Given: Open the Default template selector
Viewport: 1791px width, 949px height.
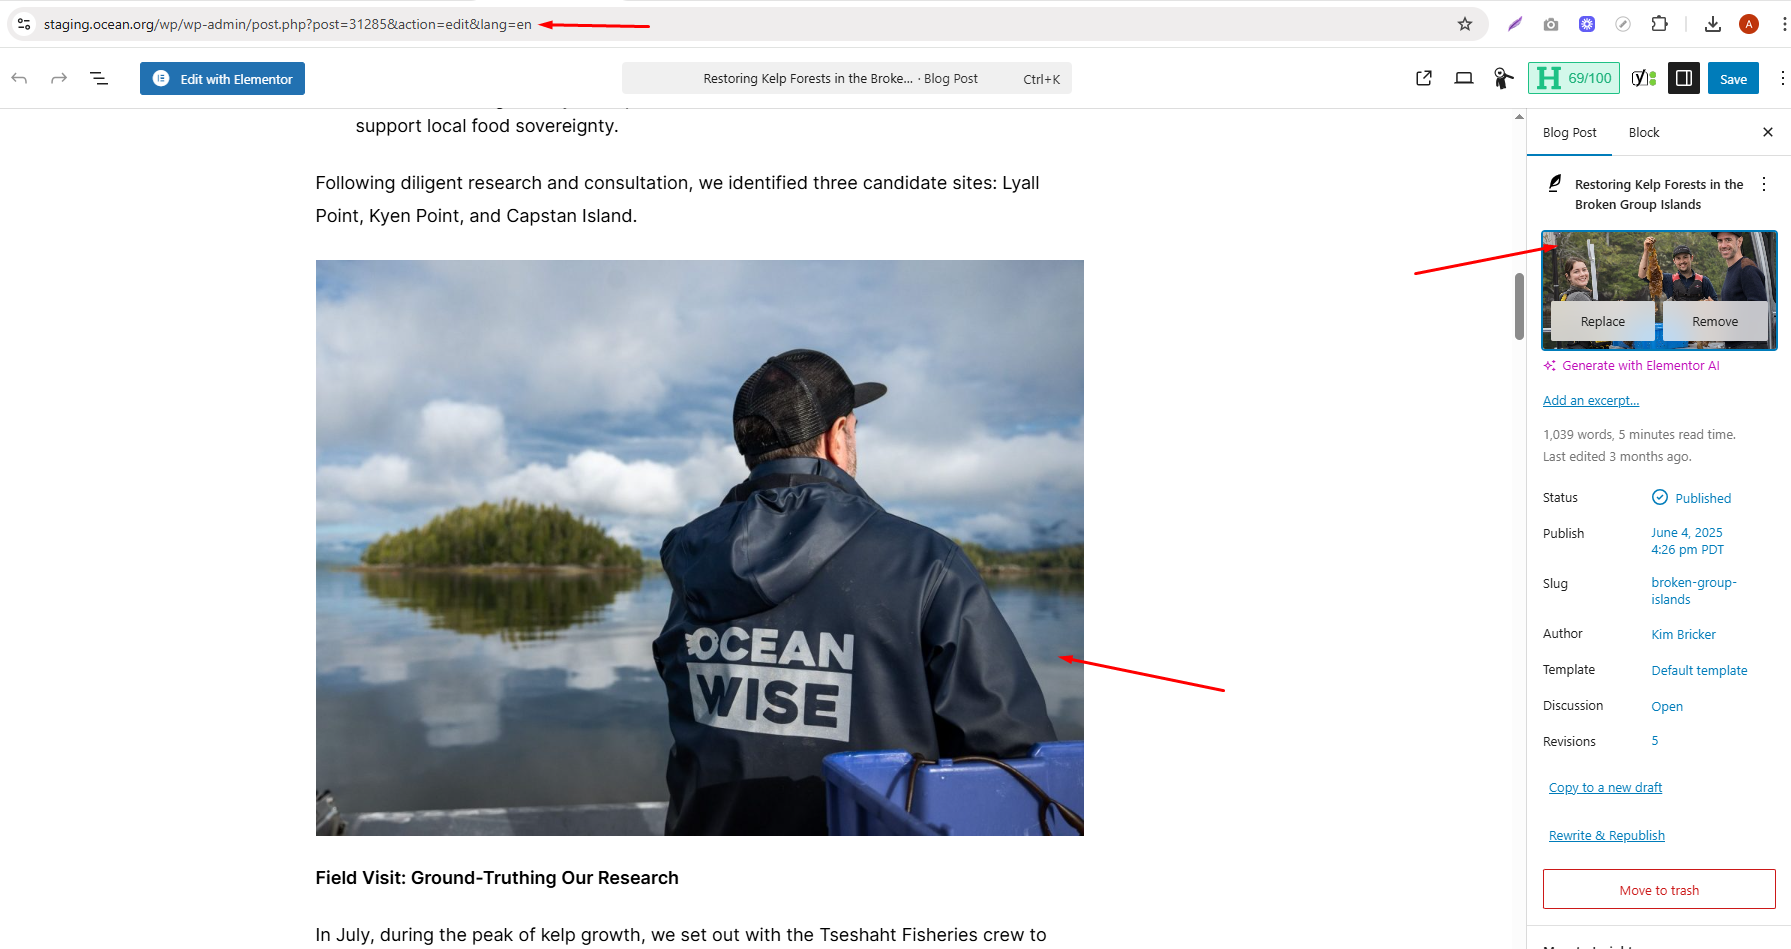Looking at the screenshot, I should coord(1699,670).
